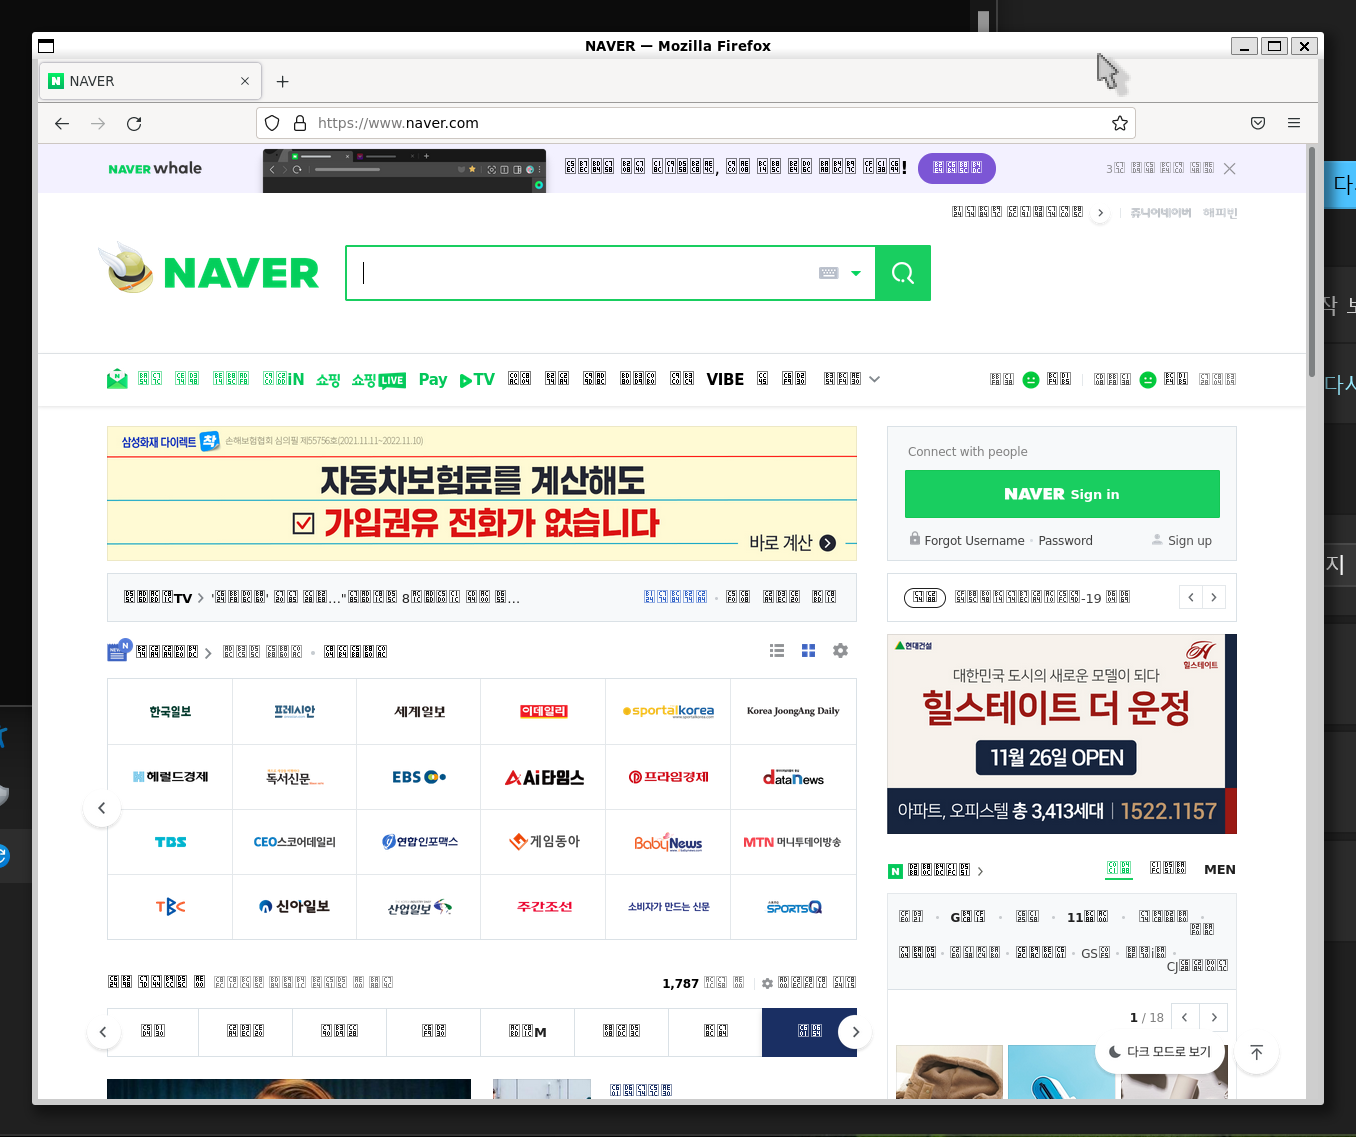Close the NAVER browser tab
Viewport: 1356px width, 1137px height.
245,81
